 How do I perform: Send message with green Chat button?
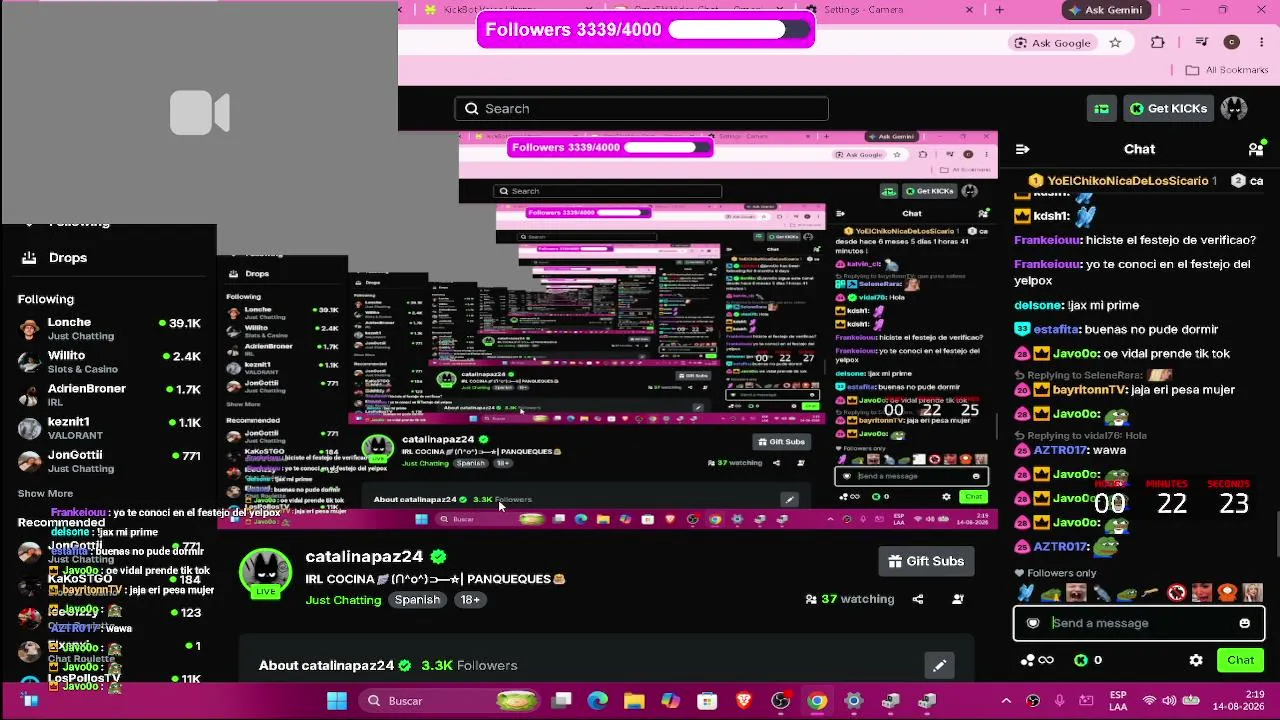click(1241, 660)
